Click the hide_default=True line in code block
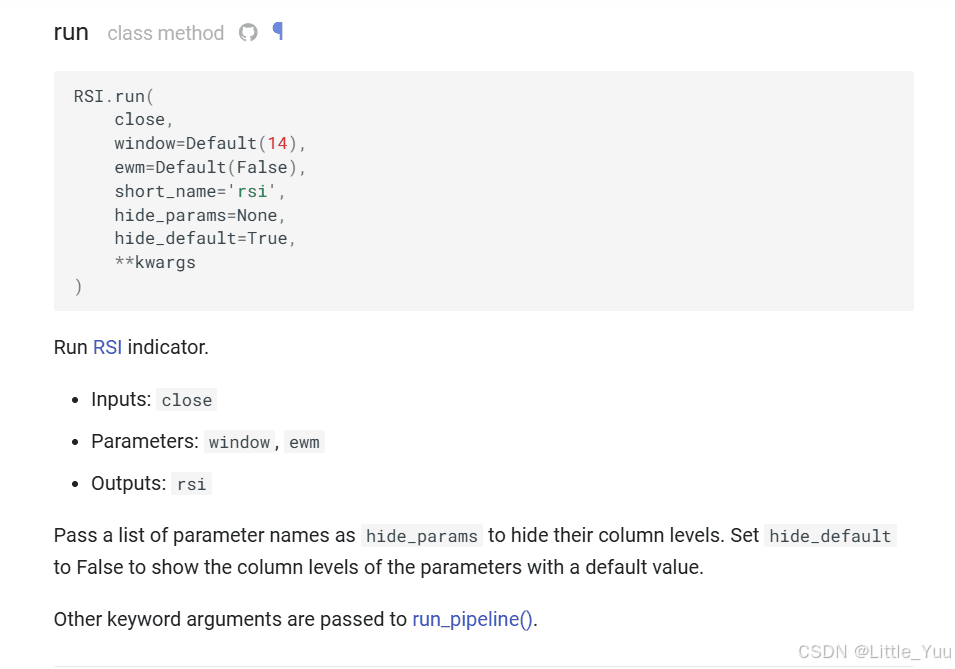 click(x=205, y=238)
